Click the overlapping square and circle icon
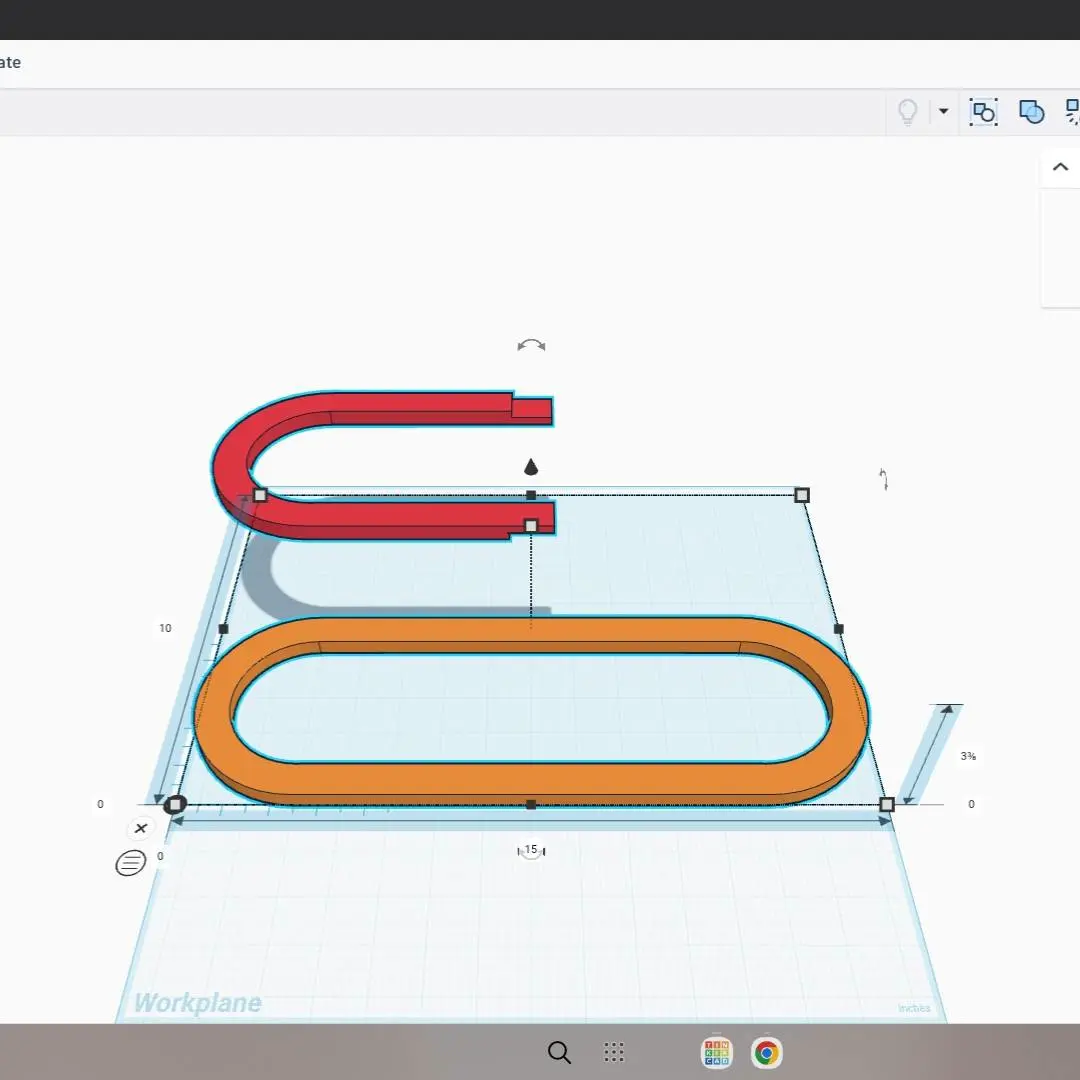The width and height of the screenshot is (1080, 1080). coord(1031,112)
